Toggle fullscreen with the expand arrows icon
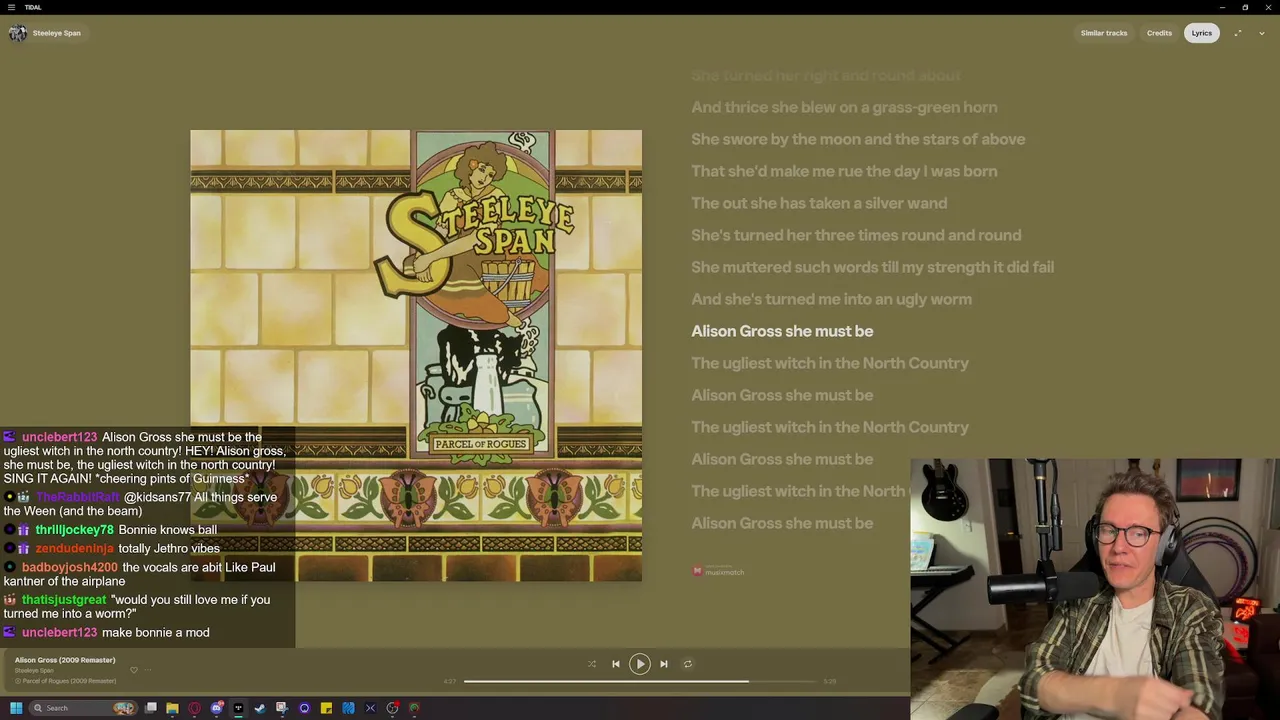Image resolution: width=1280 pixels, height=720 pixels. [1238, 33]
